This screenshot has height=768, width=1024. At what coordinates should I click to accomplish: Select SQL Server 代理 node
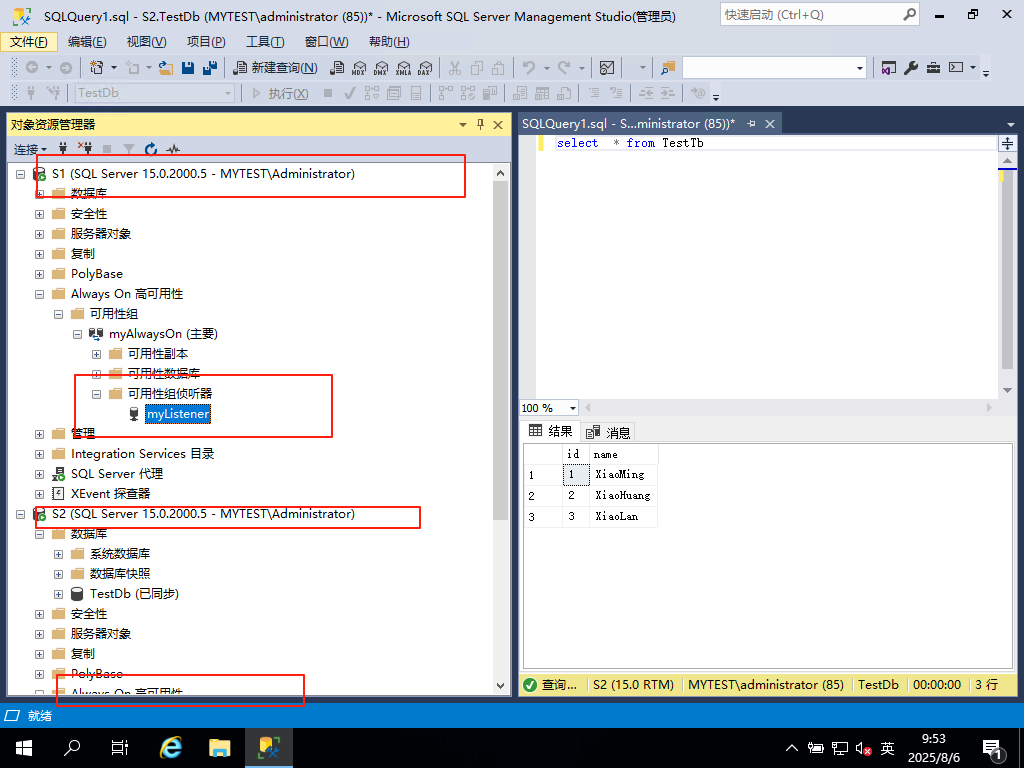pyautogui.click(x=116, y=474)
